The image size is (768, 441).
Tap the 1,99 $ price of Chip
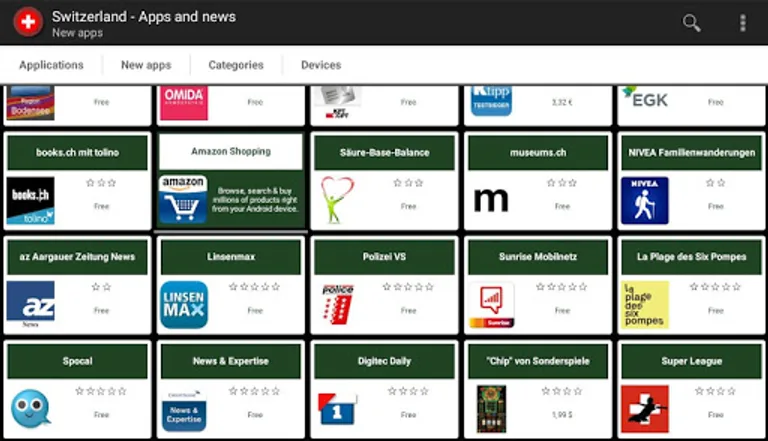[562, 415]
